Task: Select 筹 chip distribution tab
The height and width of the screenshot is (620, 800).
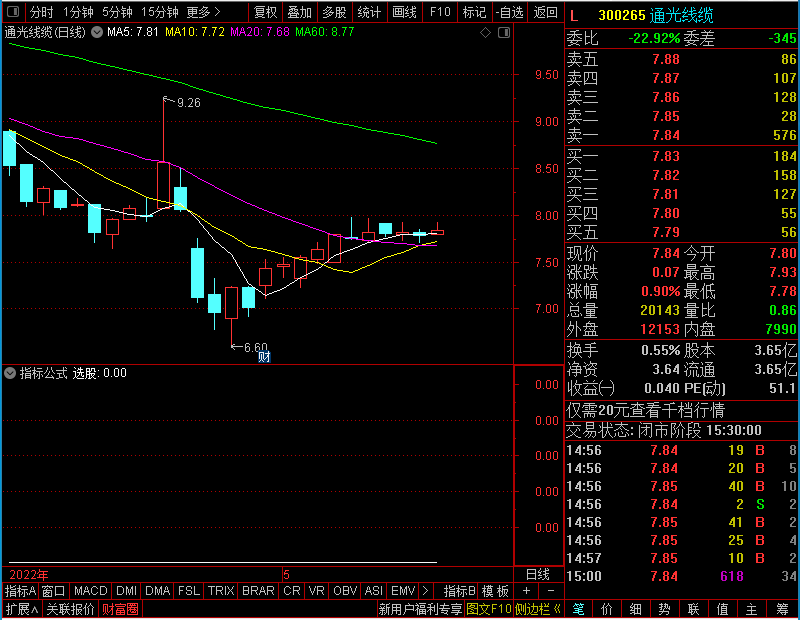Action: pyautogui.click(x=782, y=609)
